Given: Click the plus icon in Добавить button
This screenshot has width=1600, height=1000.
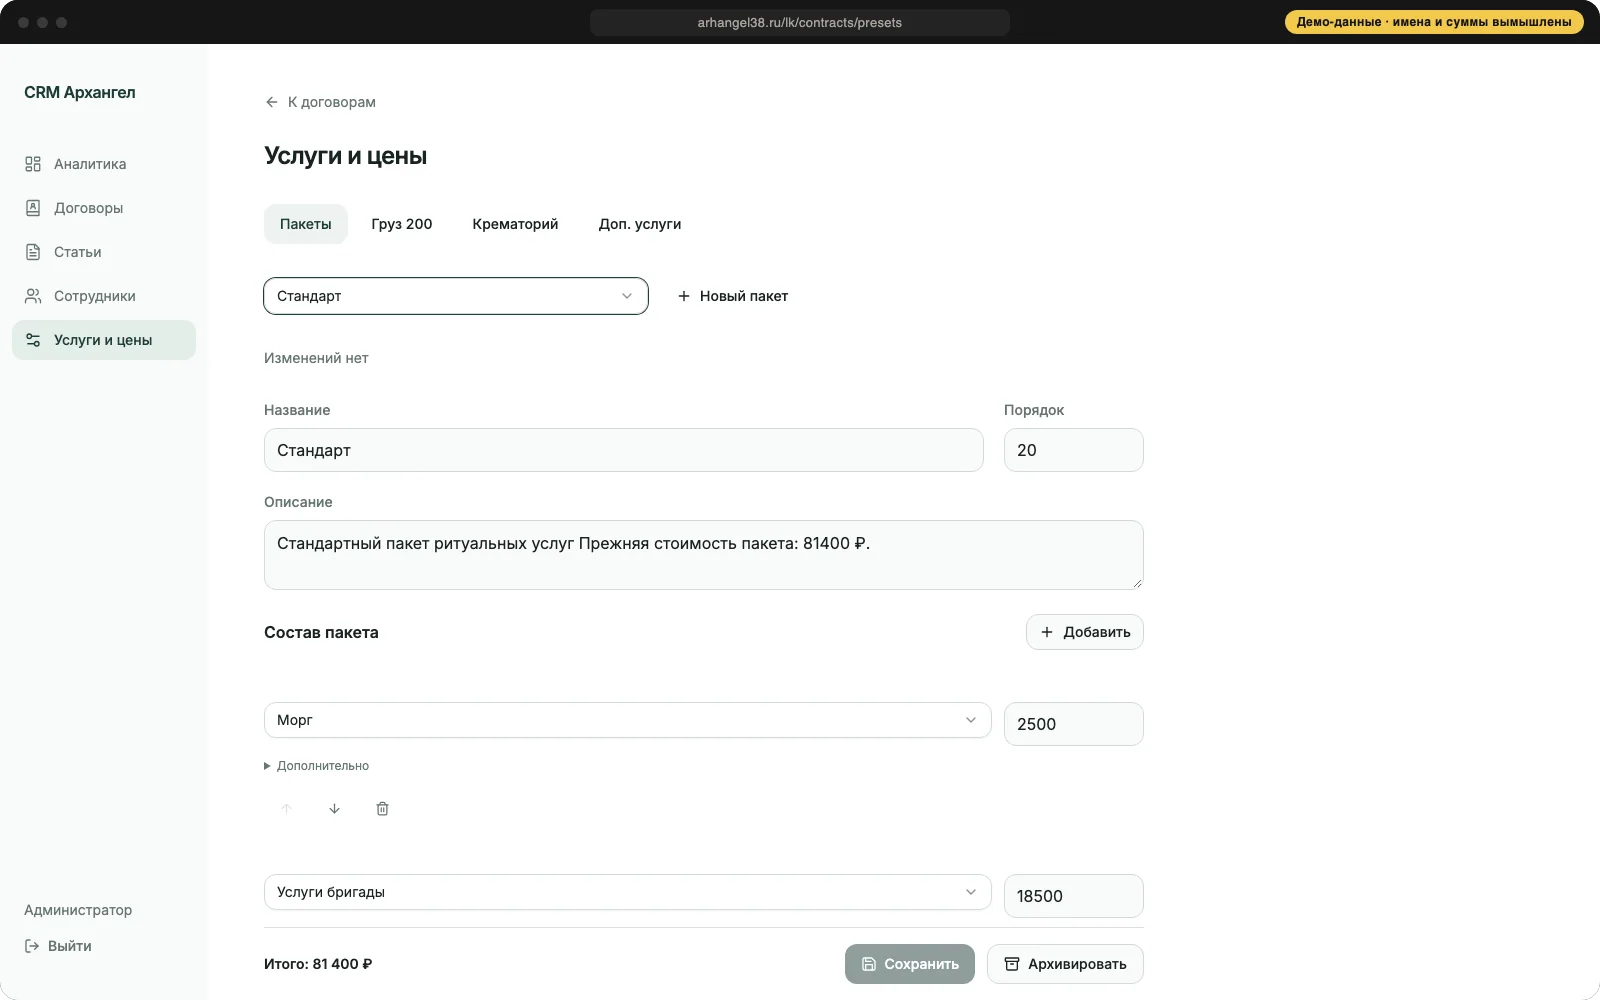Looking at the screenshot, I should 1047,632.
